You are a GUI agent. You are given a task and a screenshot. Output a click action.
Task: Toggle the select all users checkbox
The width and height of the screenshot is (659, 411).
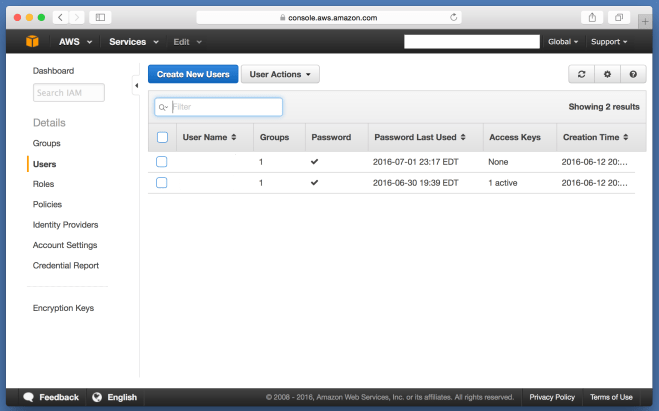pyautogui.click(x=162, y=137)
